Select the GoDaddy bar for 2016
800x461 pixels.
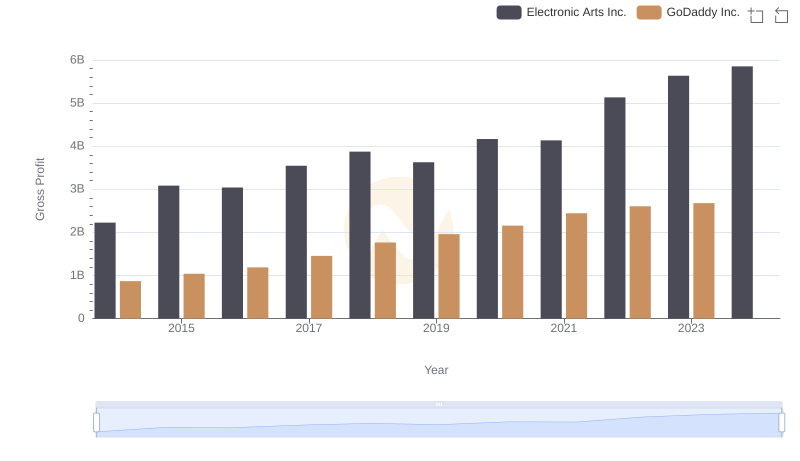tap(258, 293)
